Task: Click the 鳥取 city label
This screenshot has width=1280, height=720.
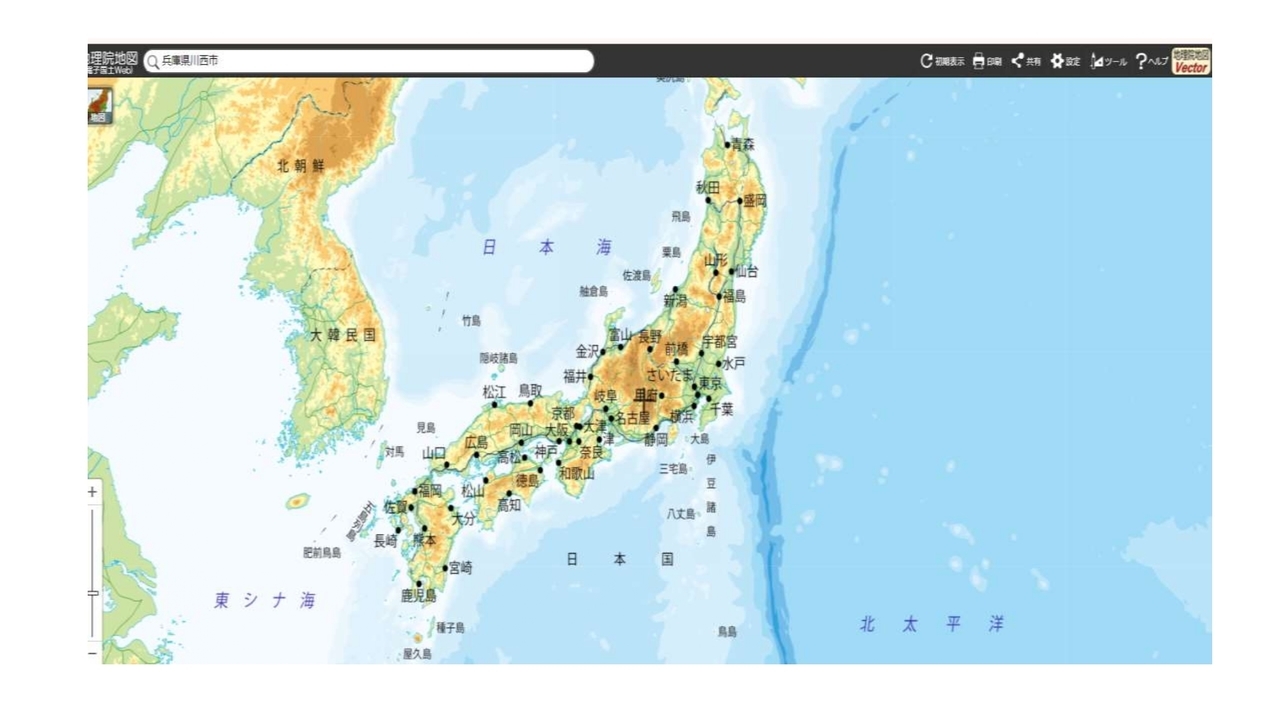Action: point(530,391)
